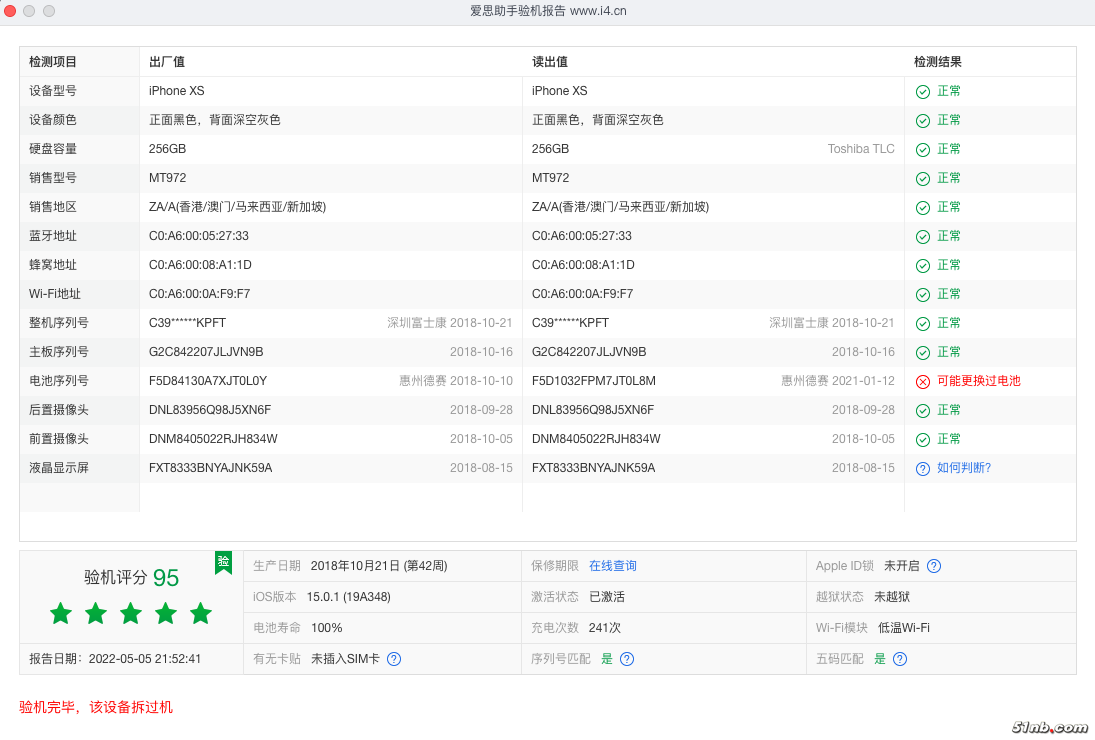1095x740 pixels.
Task: Click the green 验 badge ribbon
Action: [223, 562]
